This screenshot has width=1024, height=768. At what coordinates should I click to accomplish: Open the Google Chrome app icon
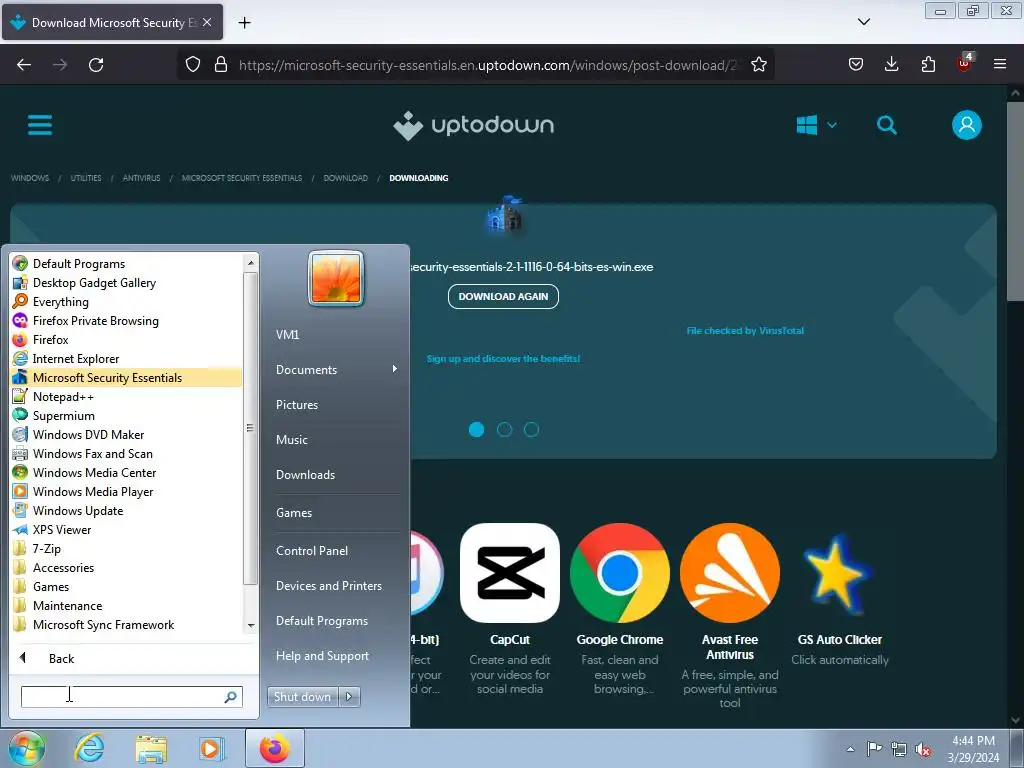[620, 573]
